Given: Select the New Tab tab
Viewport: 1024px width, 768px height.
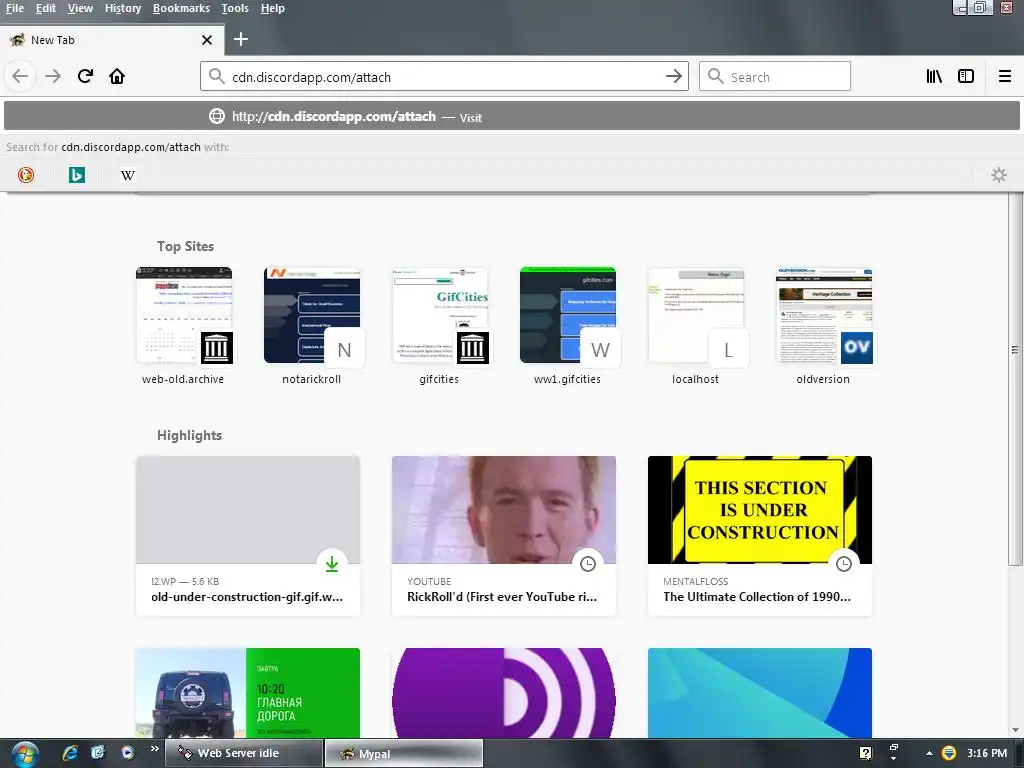Looking at the screenshot, I should click(111, 40).
